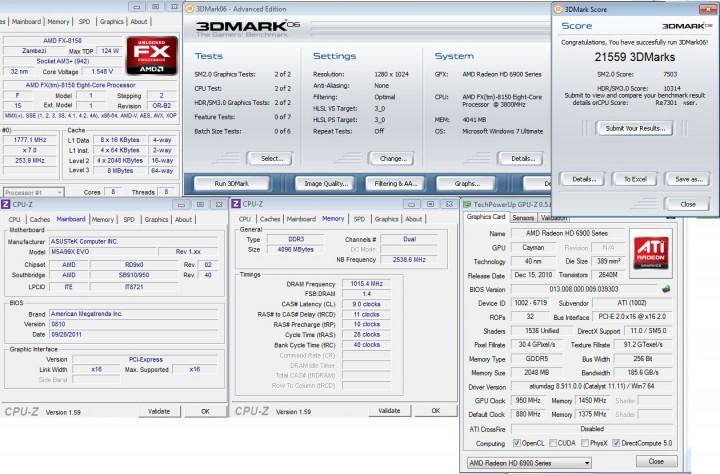
Task: Click the Memory Size 2048 MB field
Action: (536, 372)
